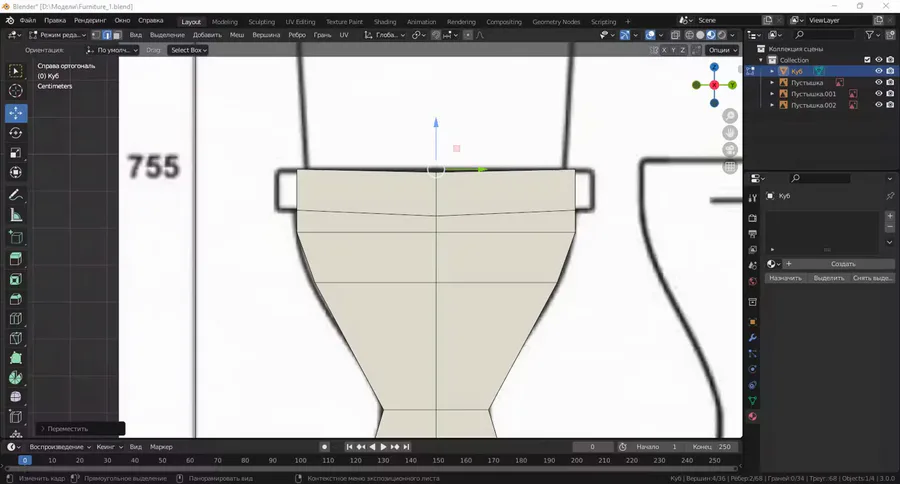Select the Extrude Region tool
Screen dimensions: 900x484
[x=15, y=260]
